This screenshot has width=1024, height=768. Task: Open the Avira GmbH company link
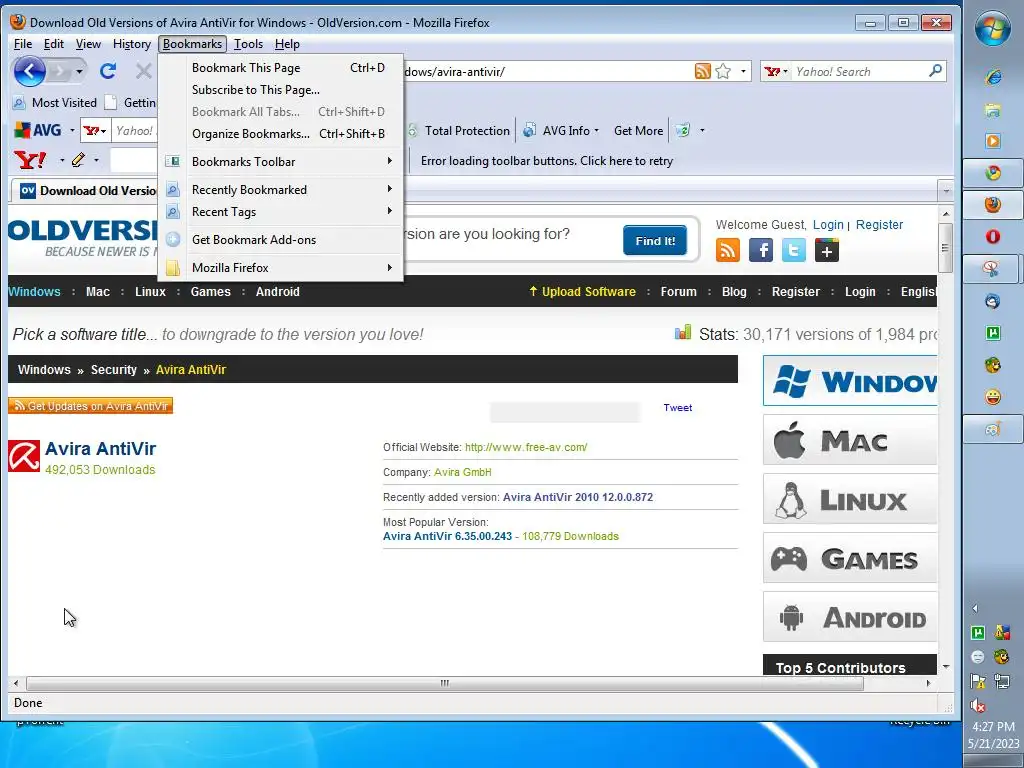462,472
